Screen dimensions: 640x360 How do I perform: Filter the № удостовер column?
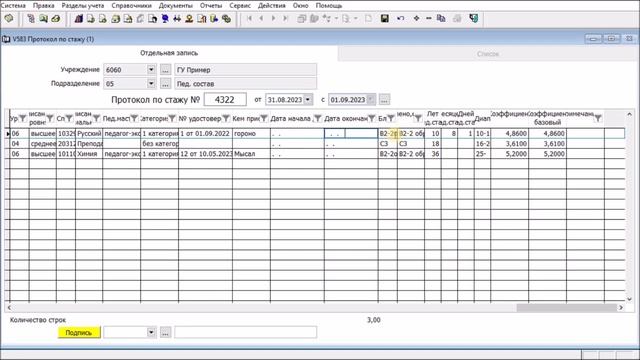tap(226, 118)
